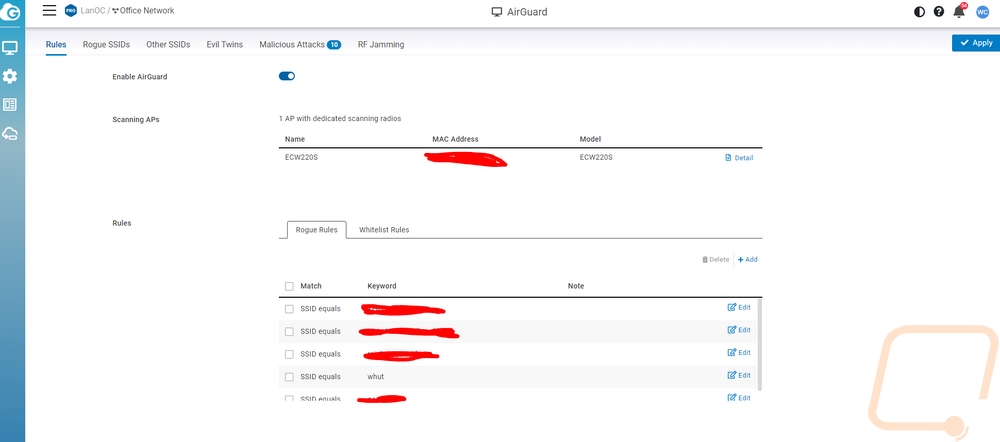Click the MAC Address column header
This screenshot has width=1000, height=442.
455,139
